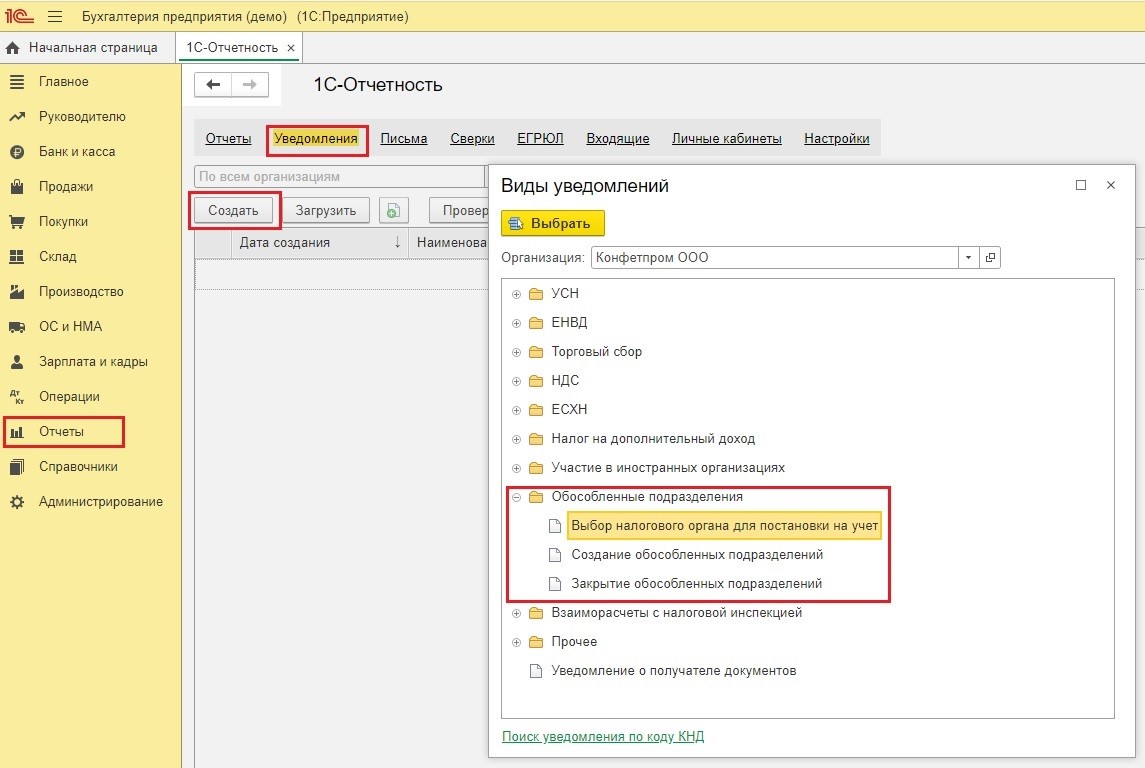The height and width of the screenshot is (768, 1145).
Task: Open the hamburger main menu icon
Action: [x=55, y=17]
